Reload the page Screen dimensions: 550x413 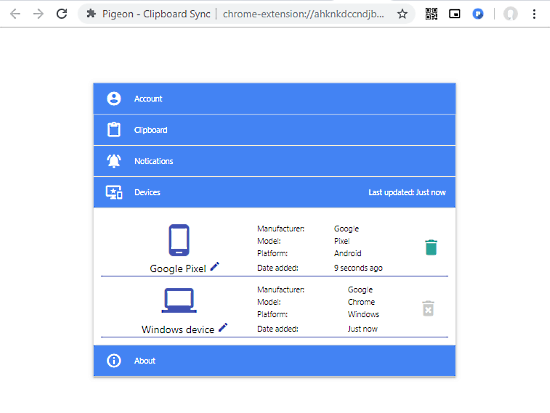[62, 14]
